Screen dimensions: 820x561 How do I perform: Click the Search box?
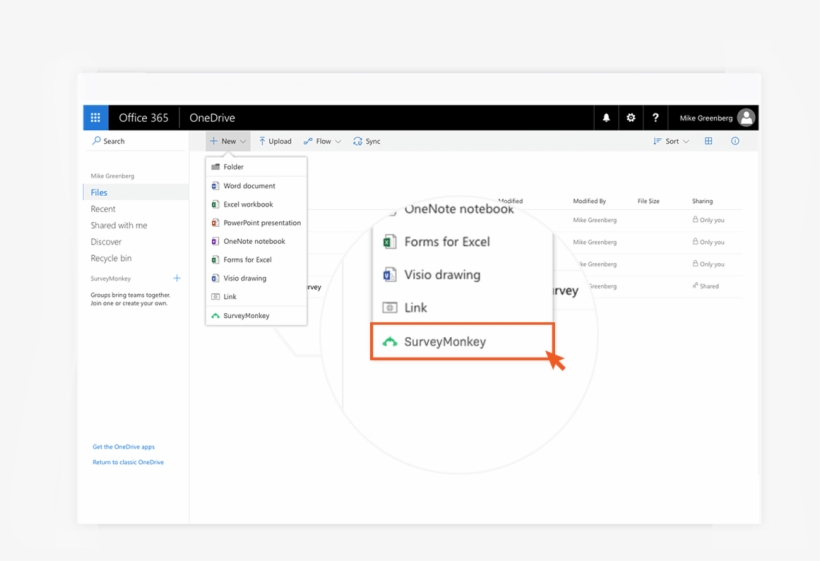(x=135, y=141)
